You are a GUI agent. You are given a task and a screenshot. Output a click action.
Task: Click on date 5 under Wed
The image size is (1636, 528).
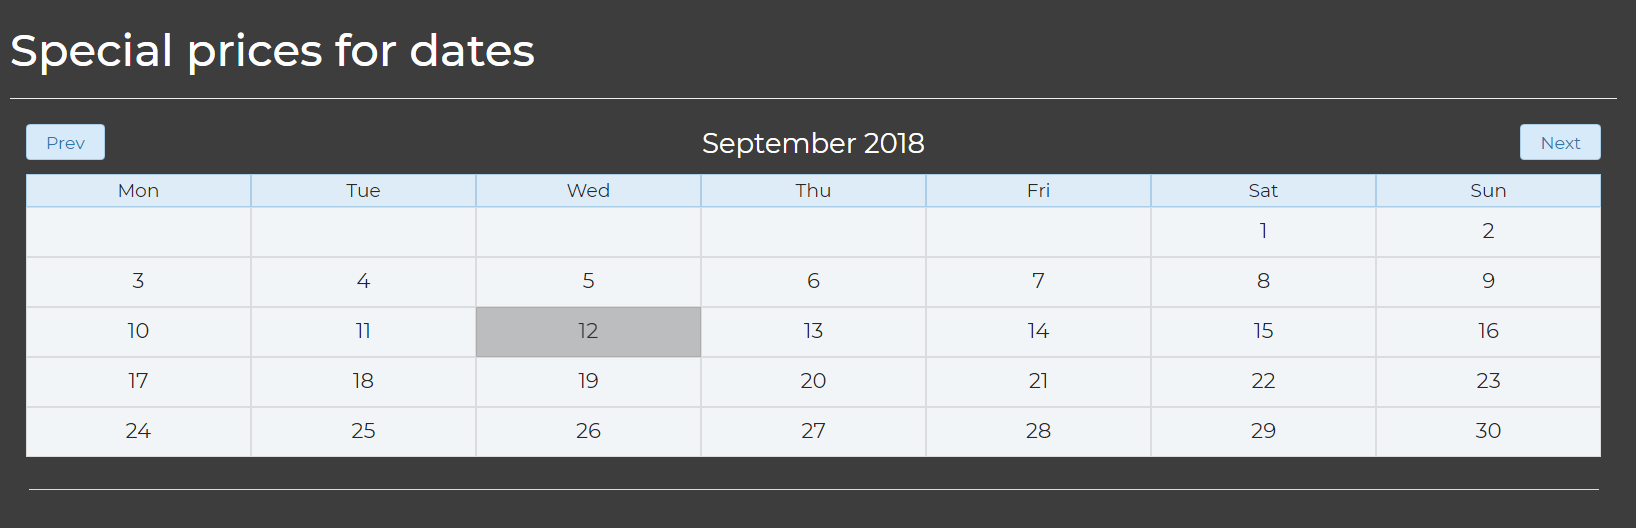click(x=588, y=282)
